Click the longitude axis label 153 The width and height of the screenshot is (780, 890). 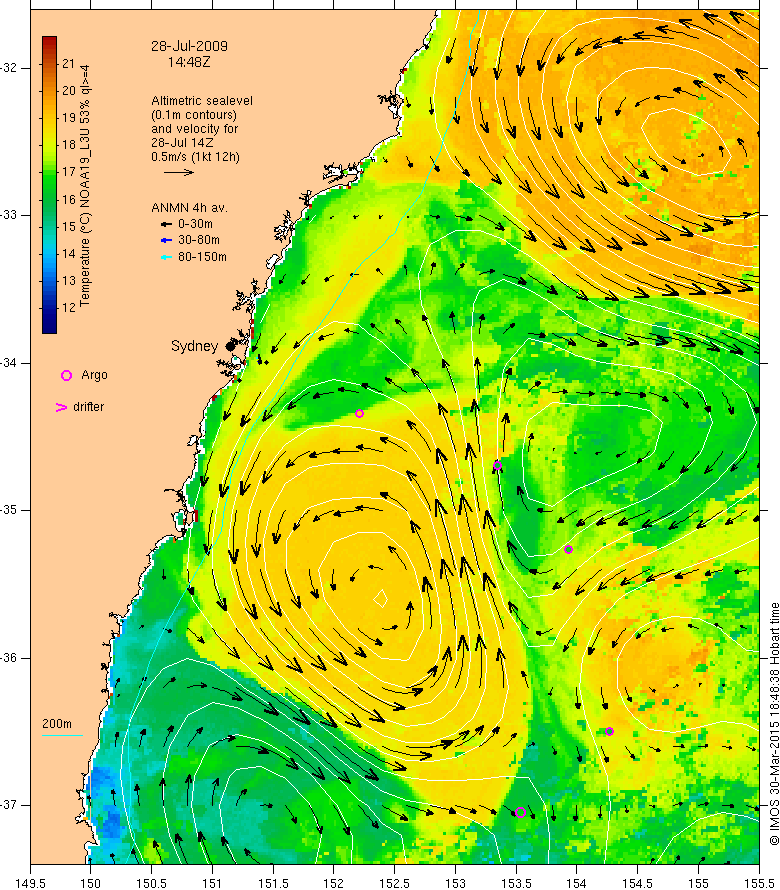coord(455,884)
